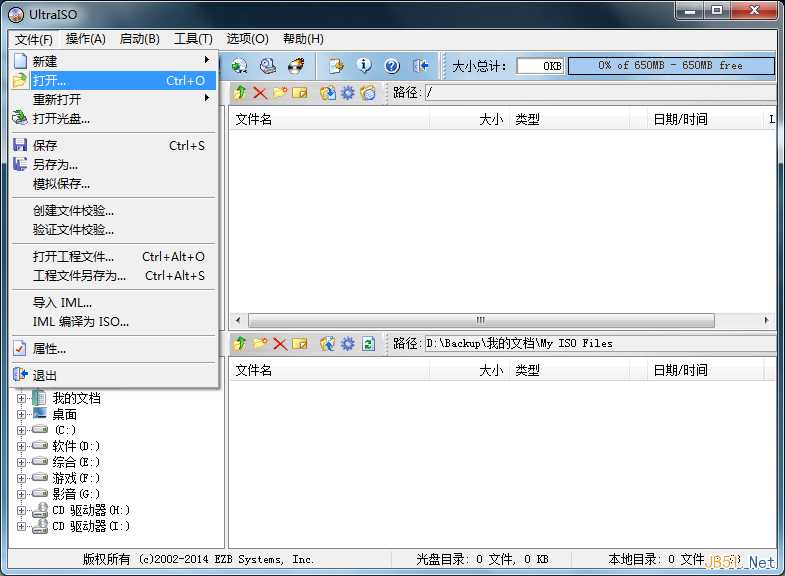Click the rename icon in ISO pane toolbar
Screen dimensions: 785x576
pos(299,93)
